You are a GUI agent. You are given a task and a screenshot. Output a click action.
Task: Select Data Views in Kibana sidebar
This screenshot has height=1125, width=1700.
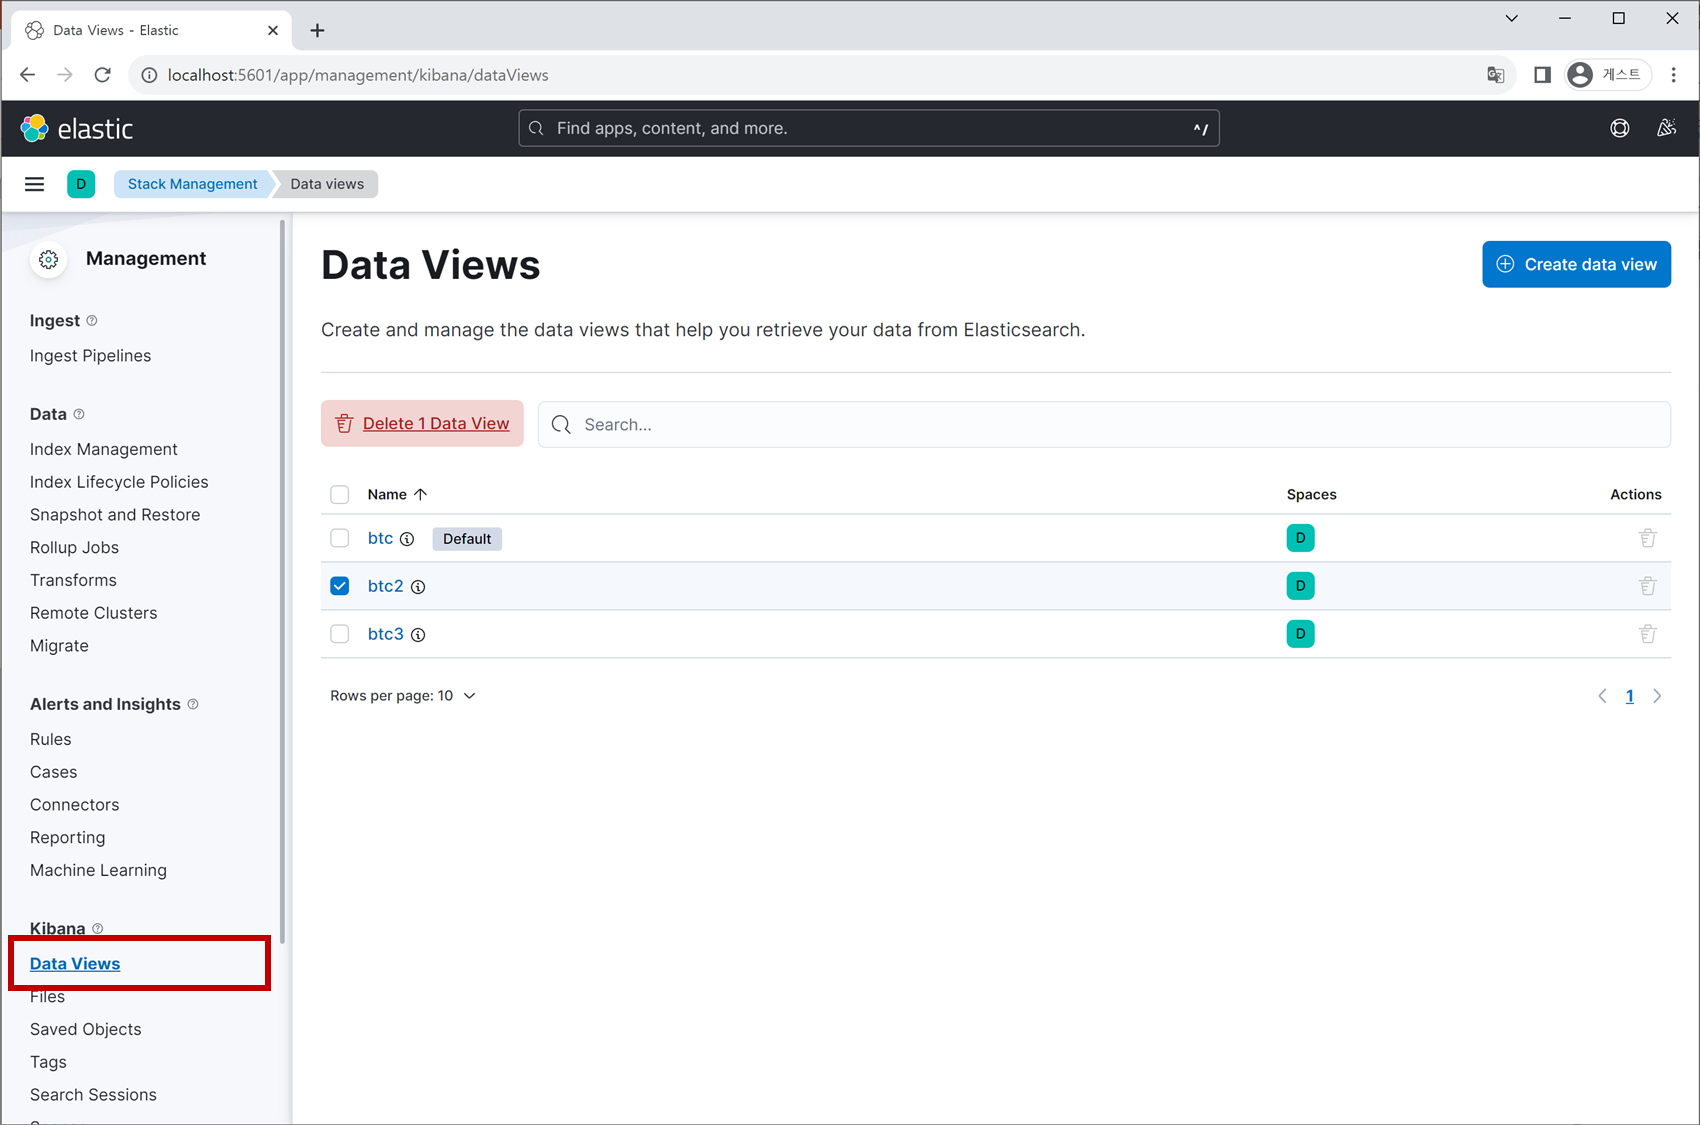[x=75, y=964]
